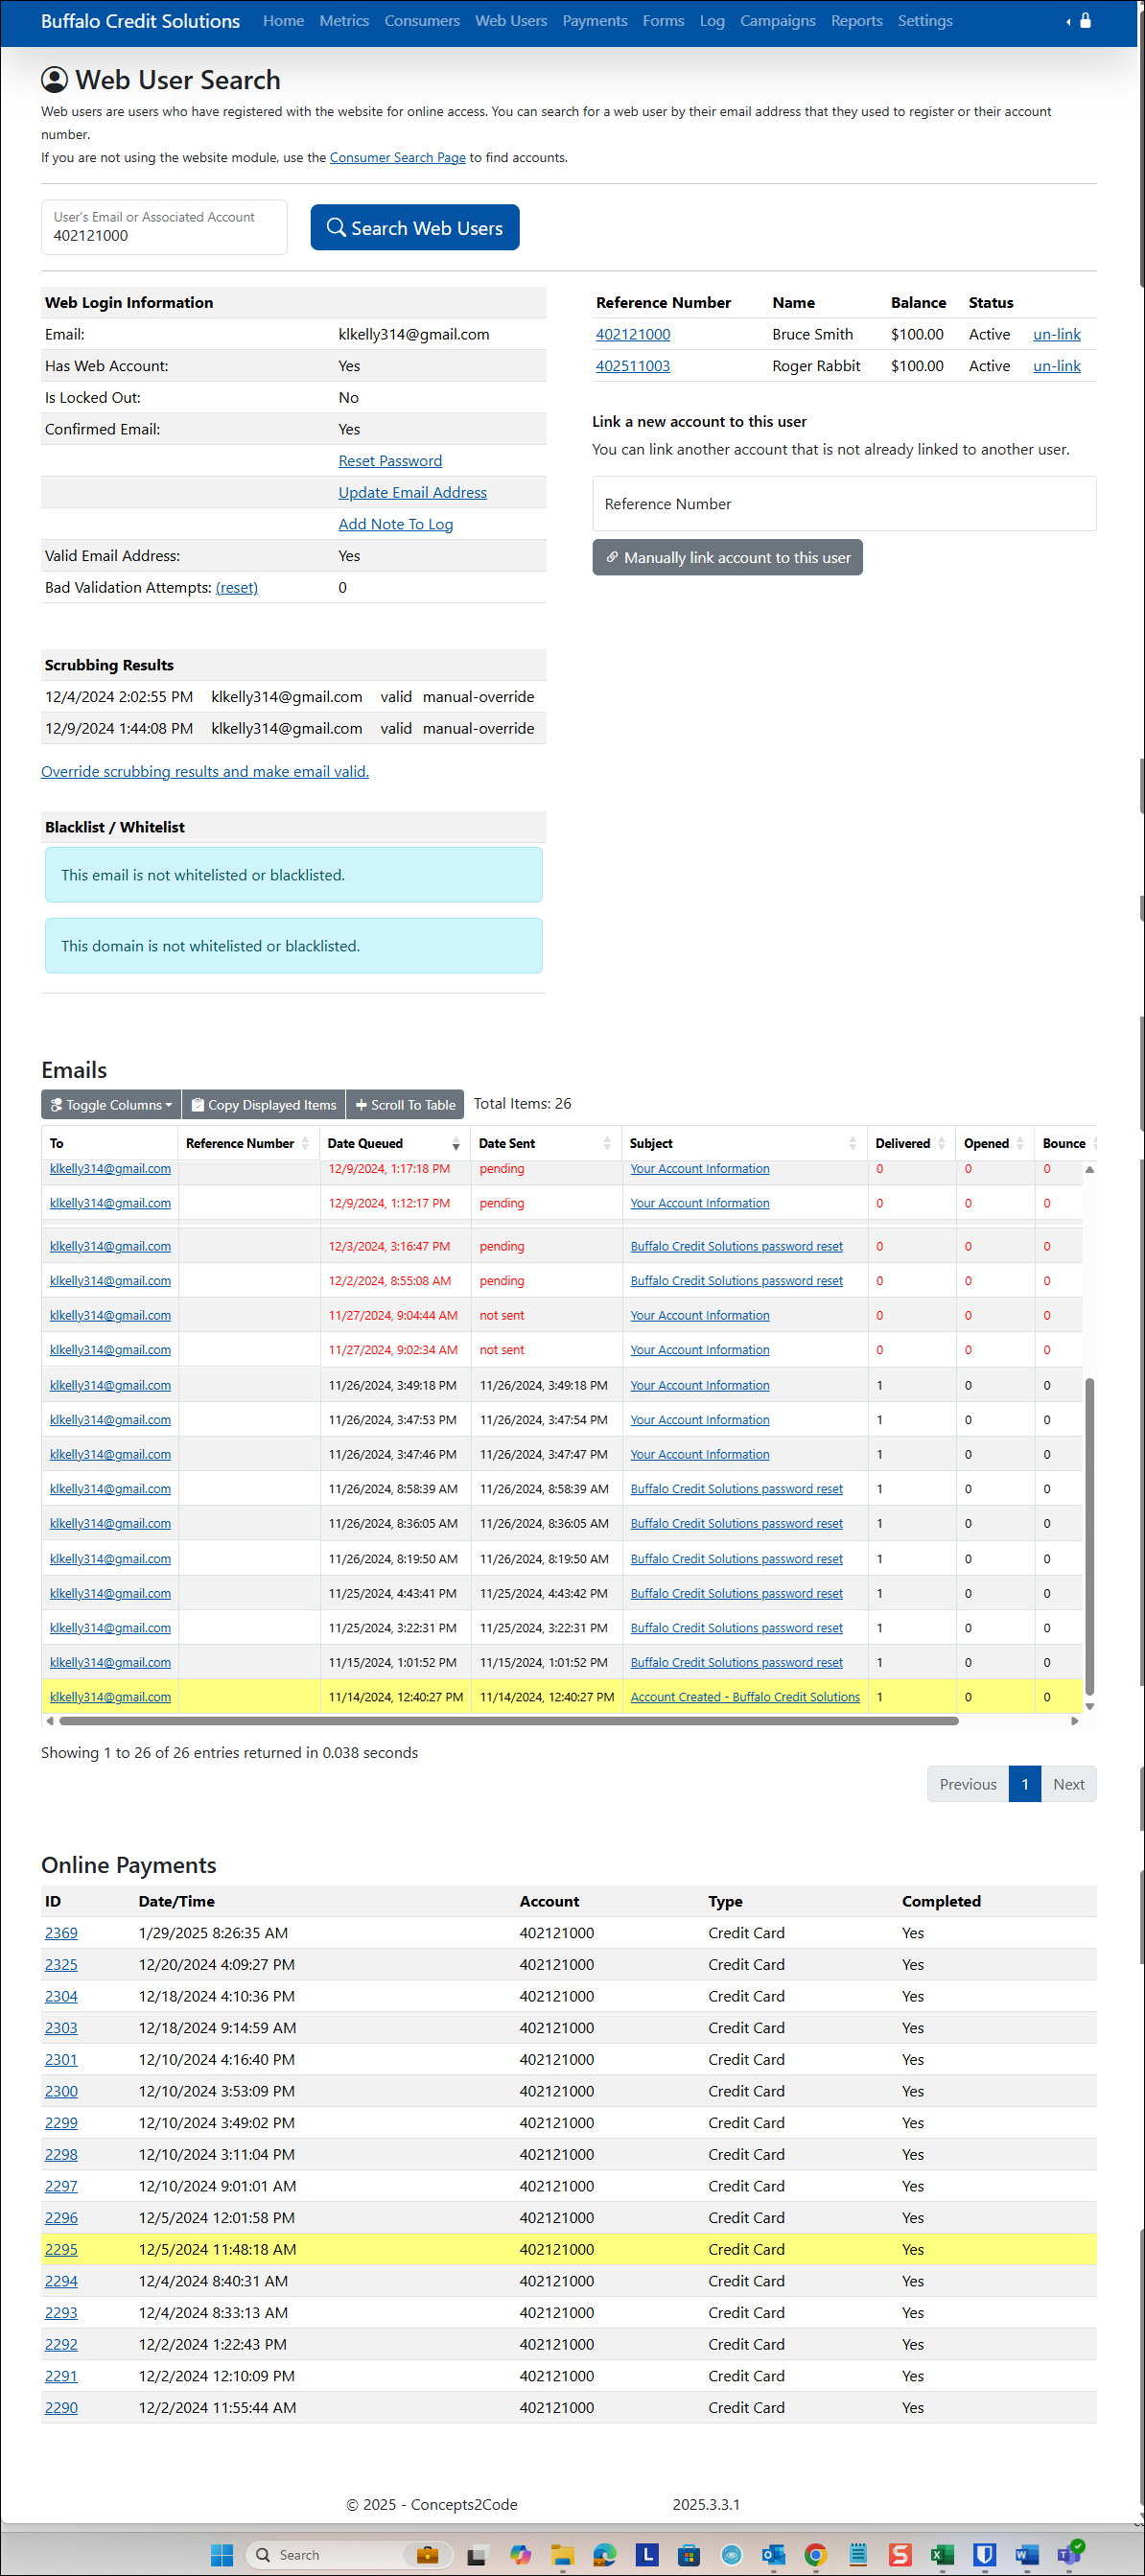Open Bitwarden from the taskbar
The width and height of the screenshot is (1145, 2576).
point(984,2555)
